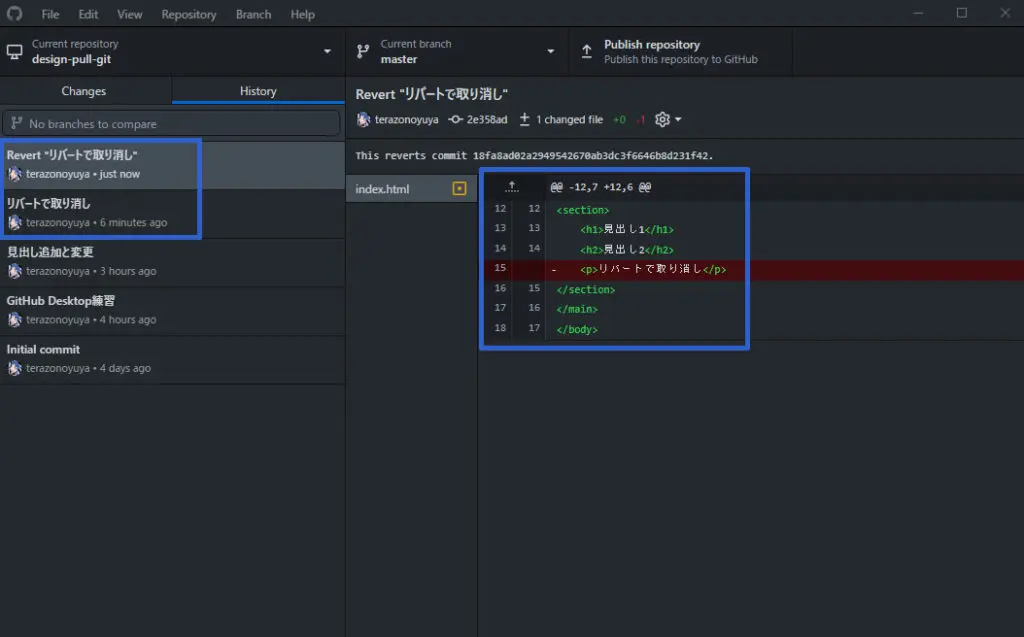Open the Current repository dropdown
The image size is (1024, 637).
[172, 52]
